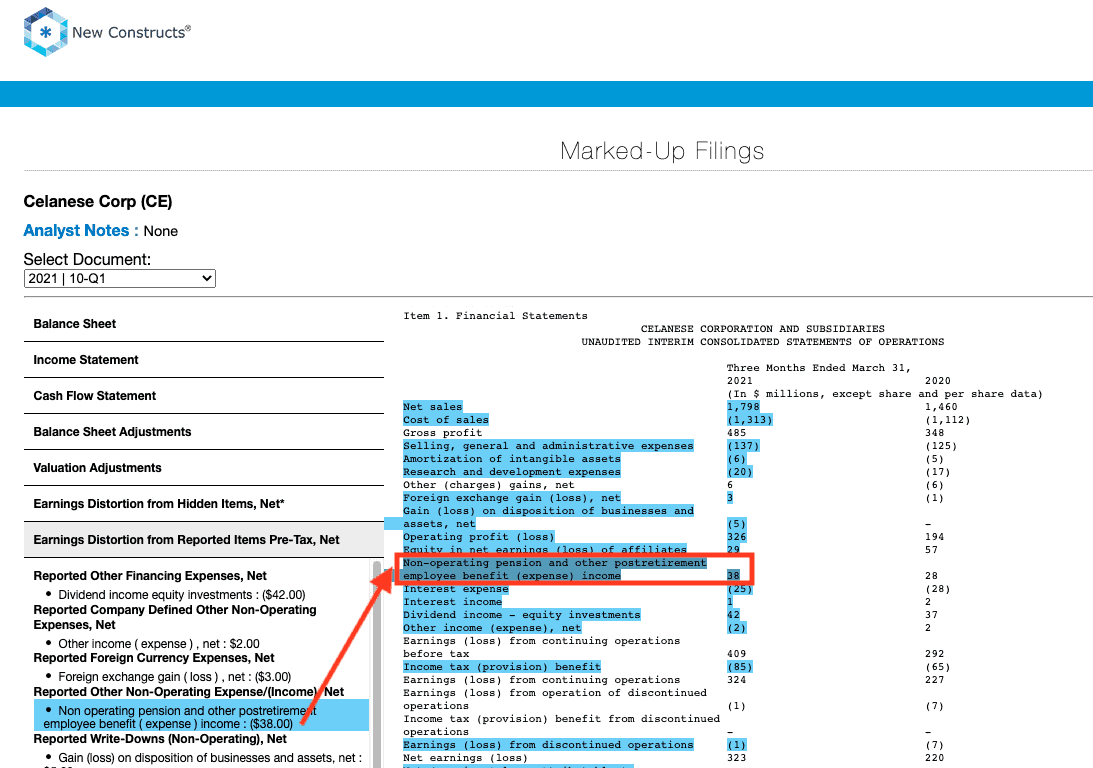Open the Valuation Adjustments section
This screenshot has height=768, width=1093.
pyautogui.click(x=204, y=468)
